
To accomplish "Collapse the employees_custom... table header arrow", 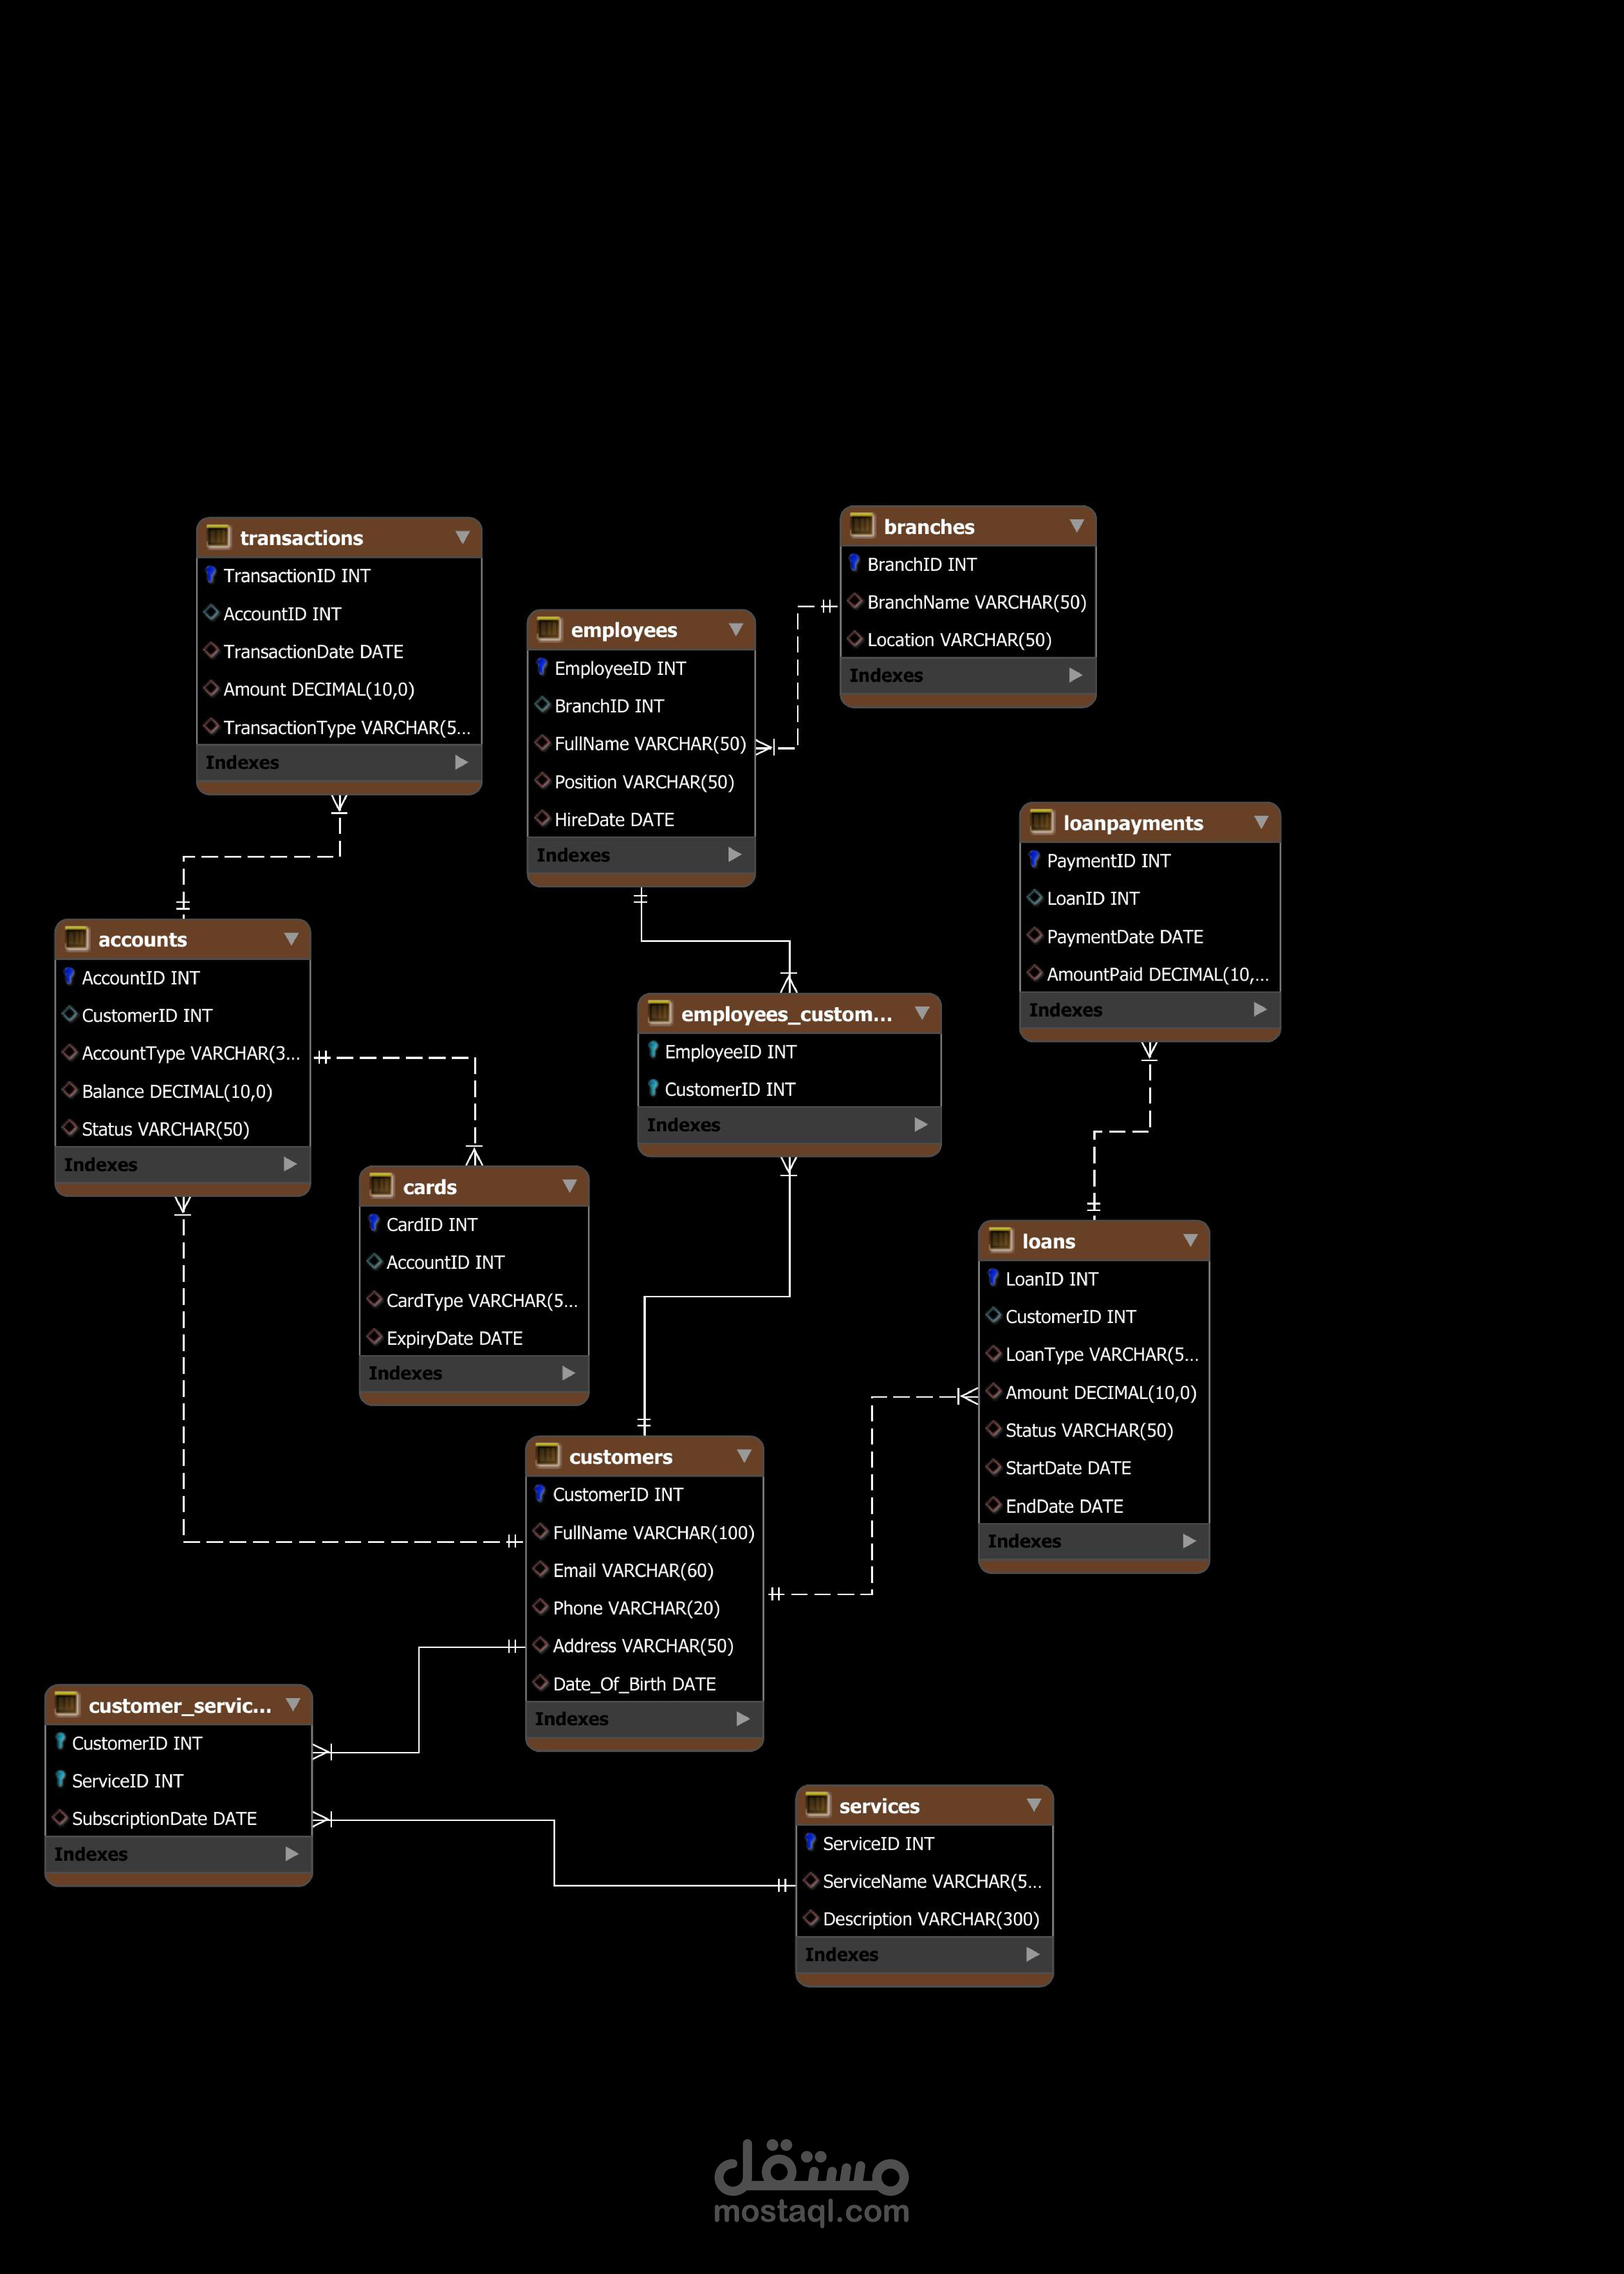I will tap(922, 1013).
